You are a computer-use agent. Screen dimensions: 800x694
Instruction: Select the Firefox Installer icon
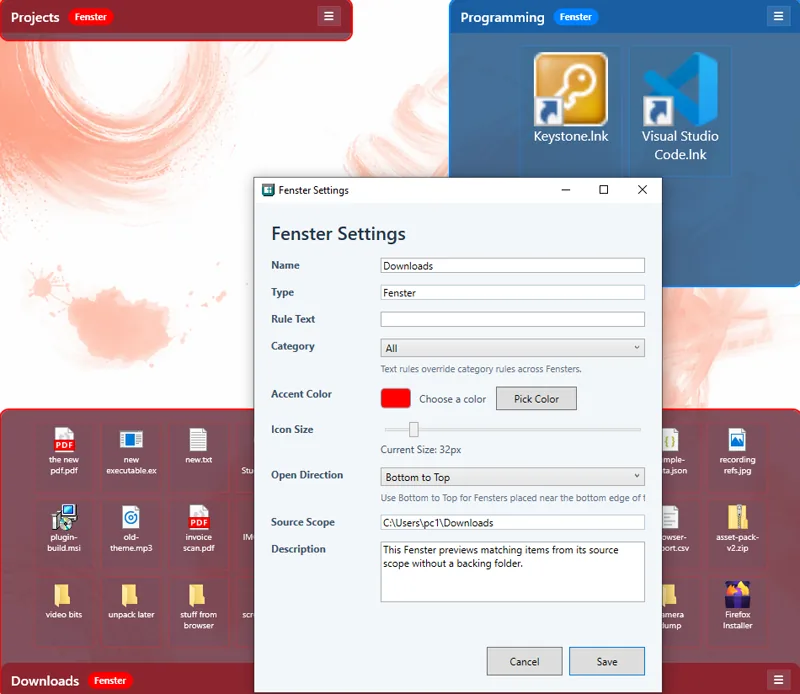(737, 602)
